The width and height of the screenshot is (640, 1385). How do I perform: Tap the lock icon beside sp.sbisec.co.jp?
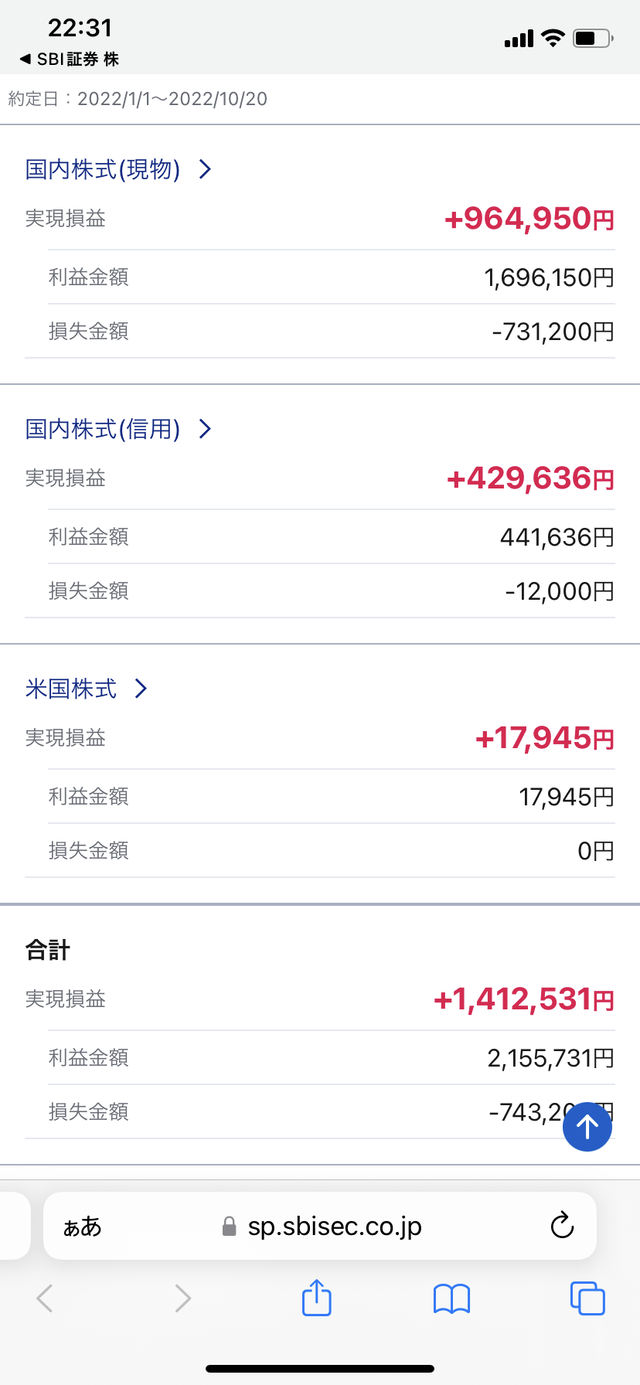[230, 1226]
